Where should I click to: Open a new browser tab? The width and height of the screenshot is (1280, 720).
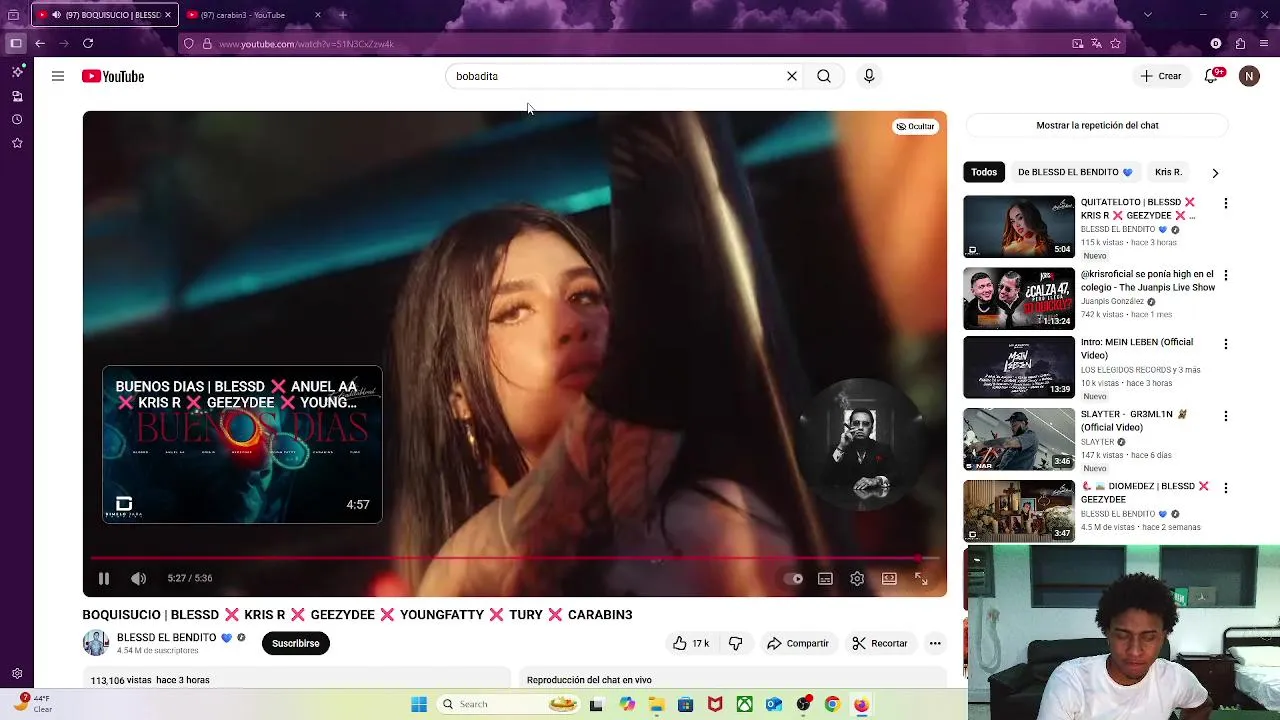343,15
